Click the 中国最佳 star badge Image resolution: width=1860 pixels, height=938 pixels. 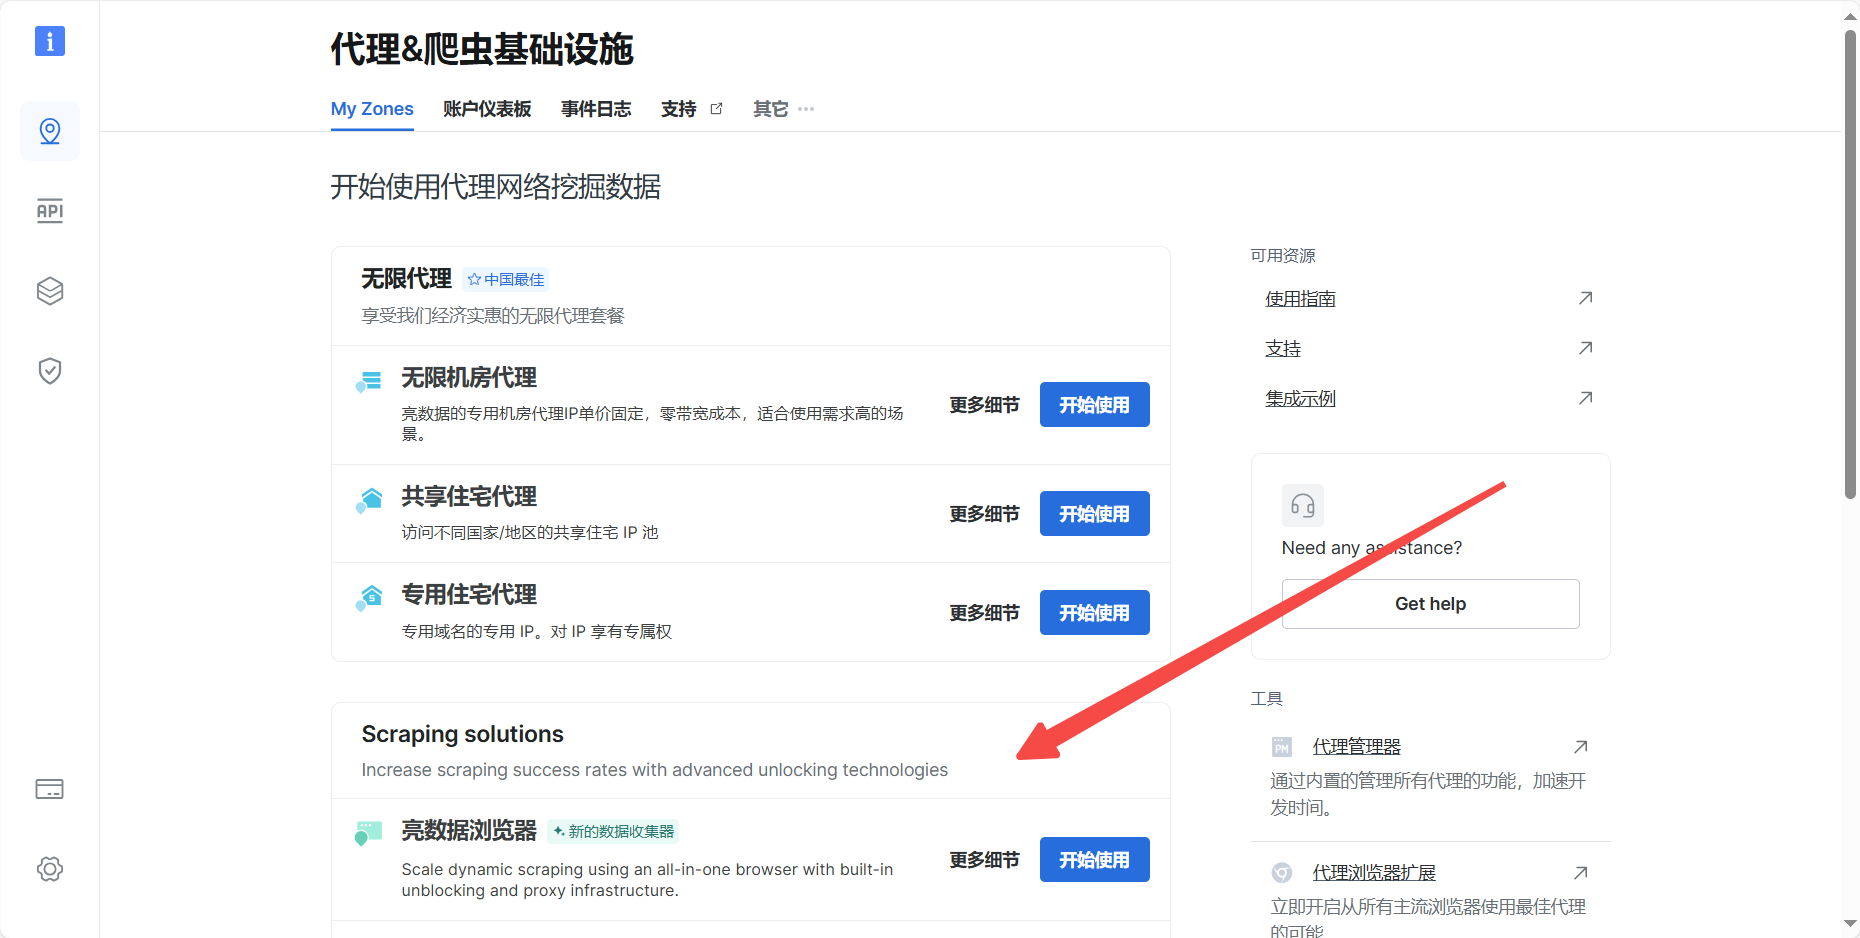click(x=506, y=280)
